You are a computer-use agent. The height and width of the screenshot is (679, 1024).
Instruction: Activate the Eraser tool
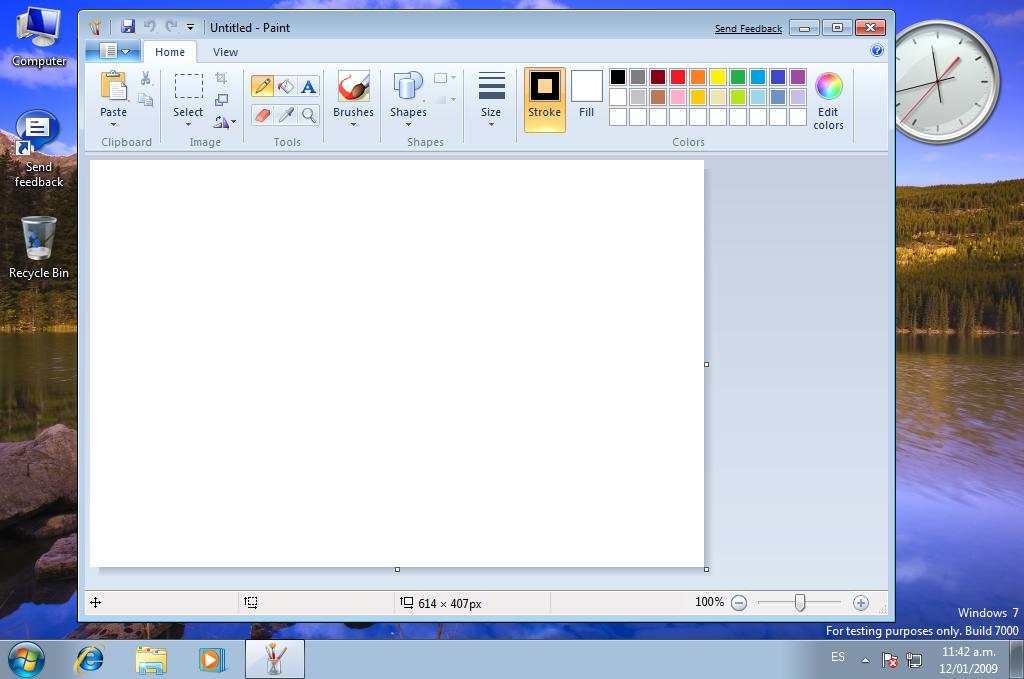[262, 115]
